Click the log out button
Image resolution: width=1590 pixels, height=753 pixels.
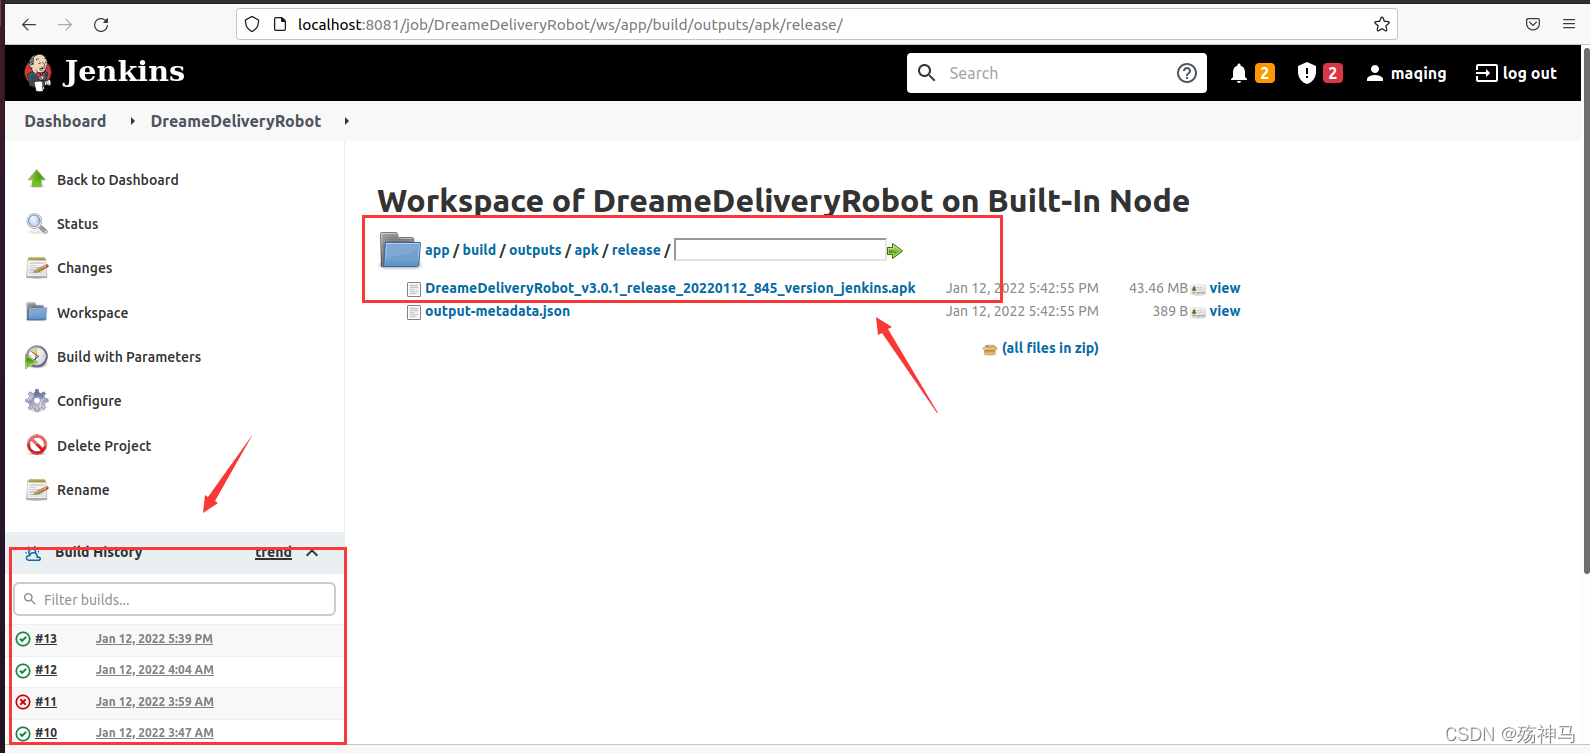1516,73
